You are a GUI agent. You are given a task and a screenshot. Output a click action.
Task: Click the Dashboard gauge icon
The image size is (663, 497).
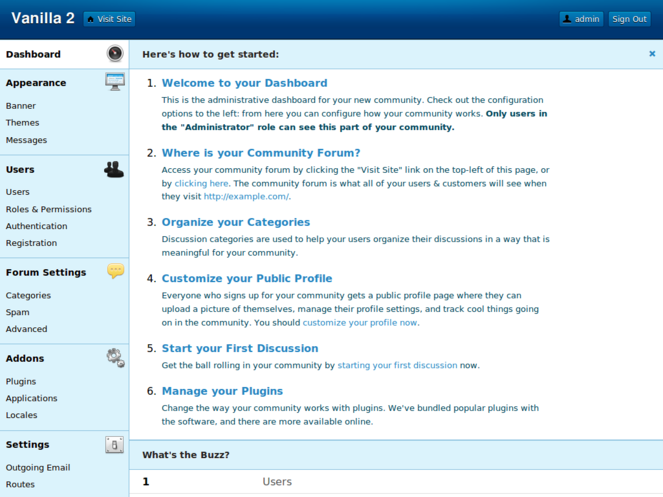coord(115,54)
